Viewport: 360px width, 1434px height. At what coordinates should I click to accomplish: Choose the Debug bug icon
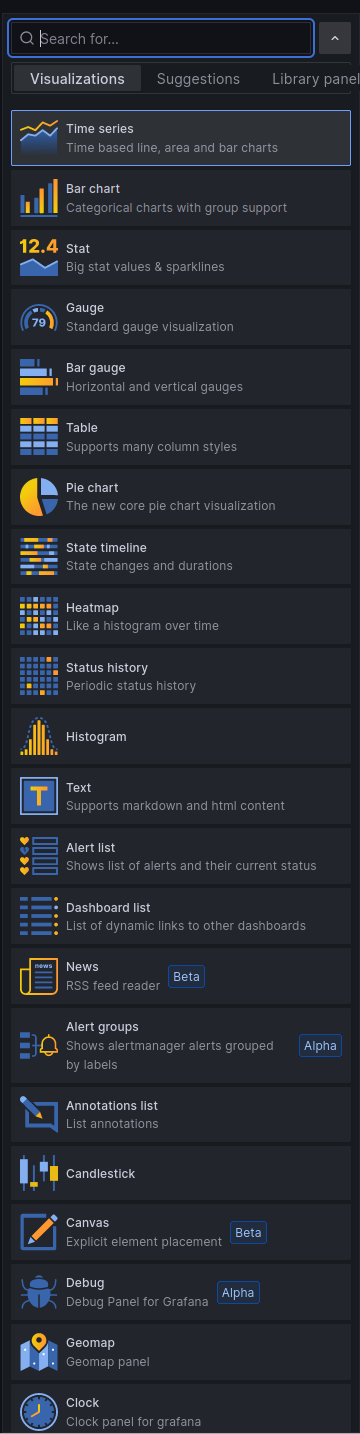click(x=39, y=1292)
